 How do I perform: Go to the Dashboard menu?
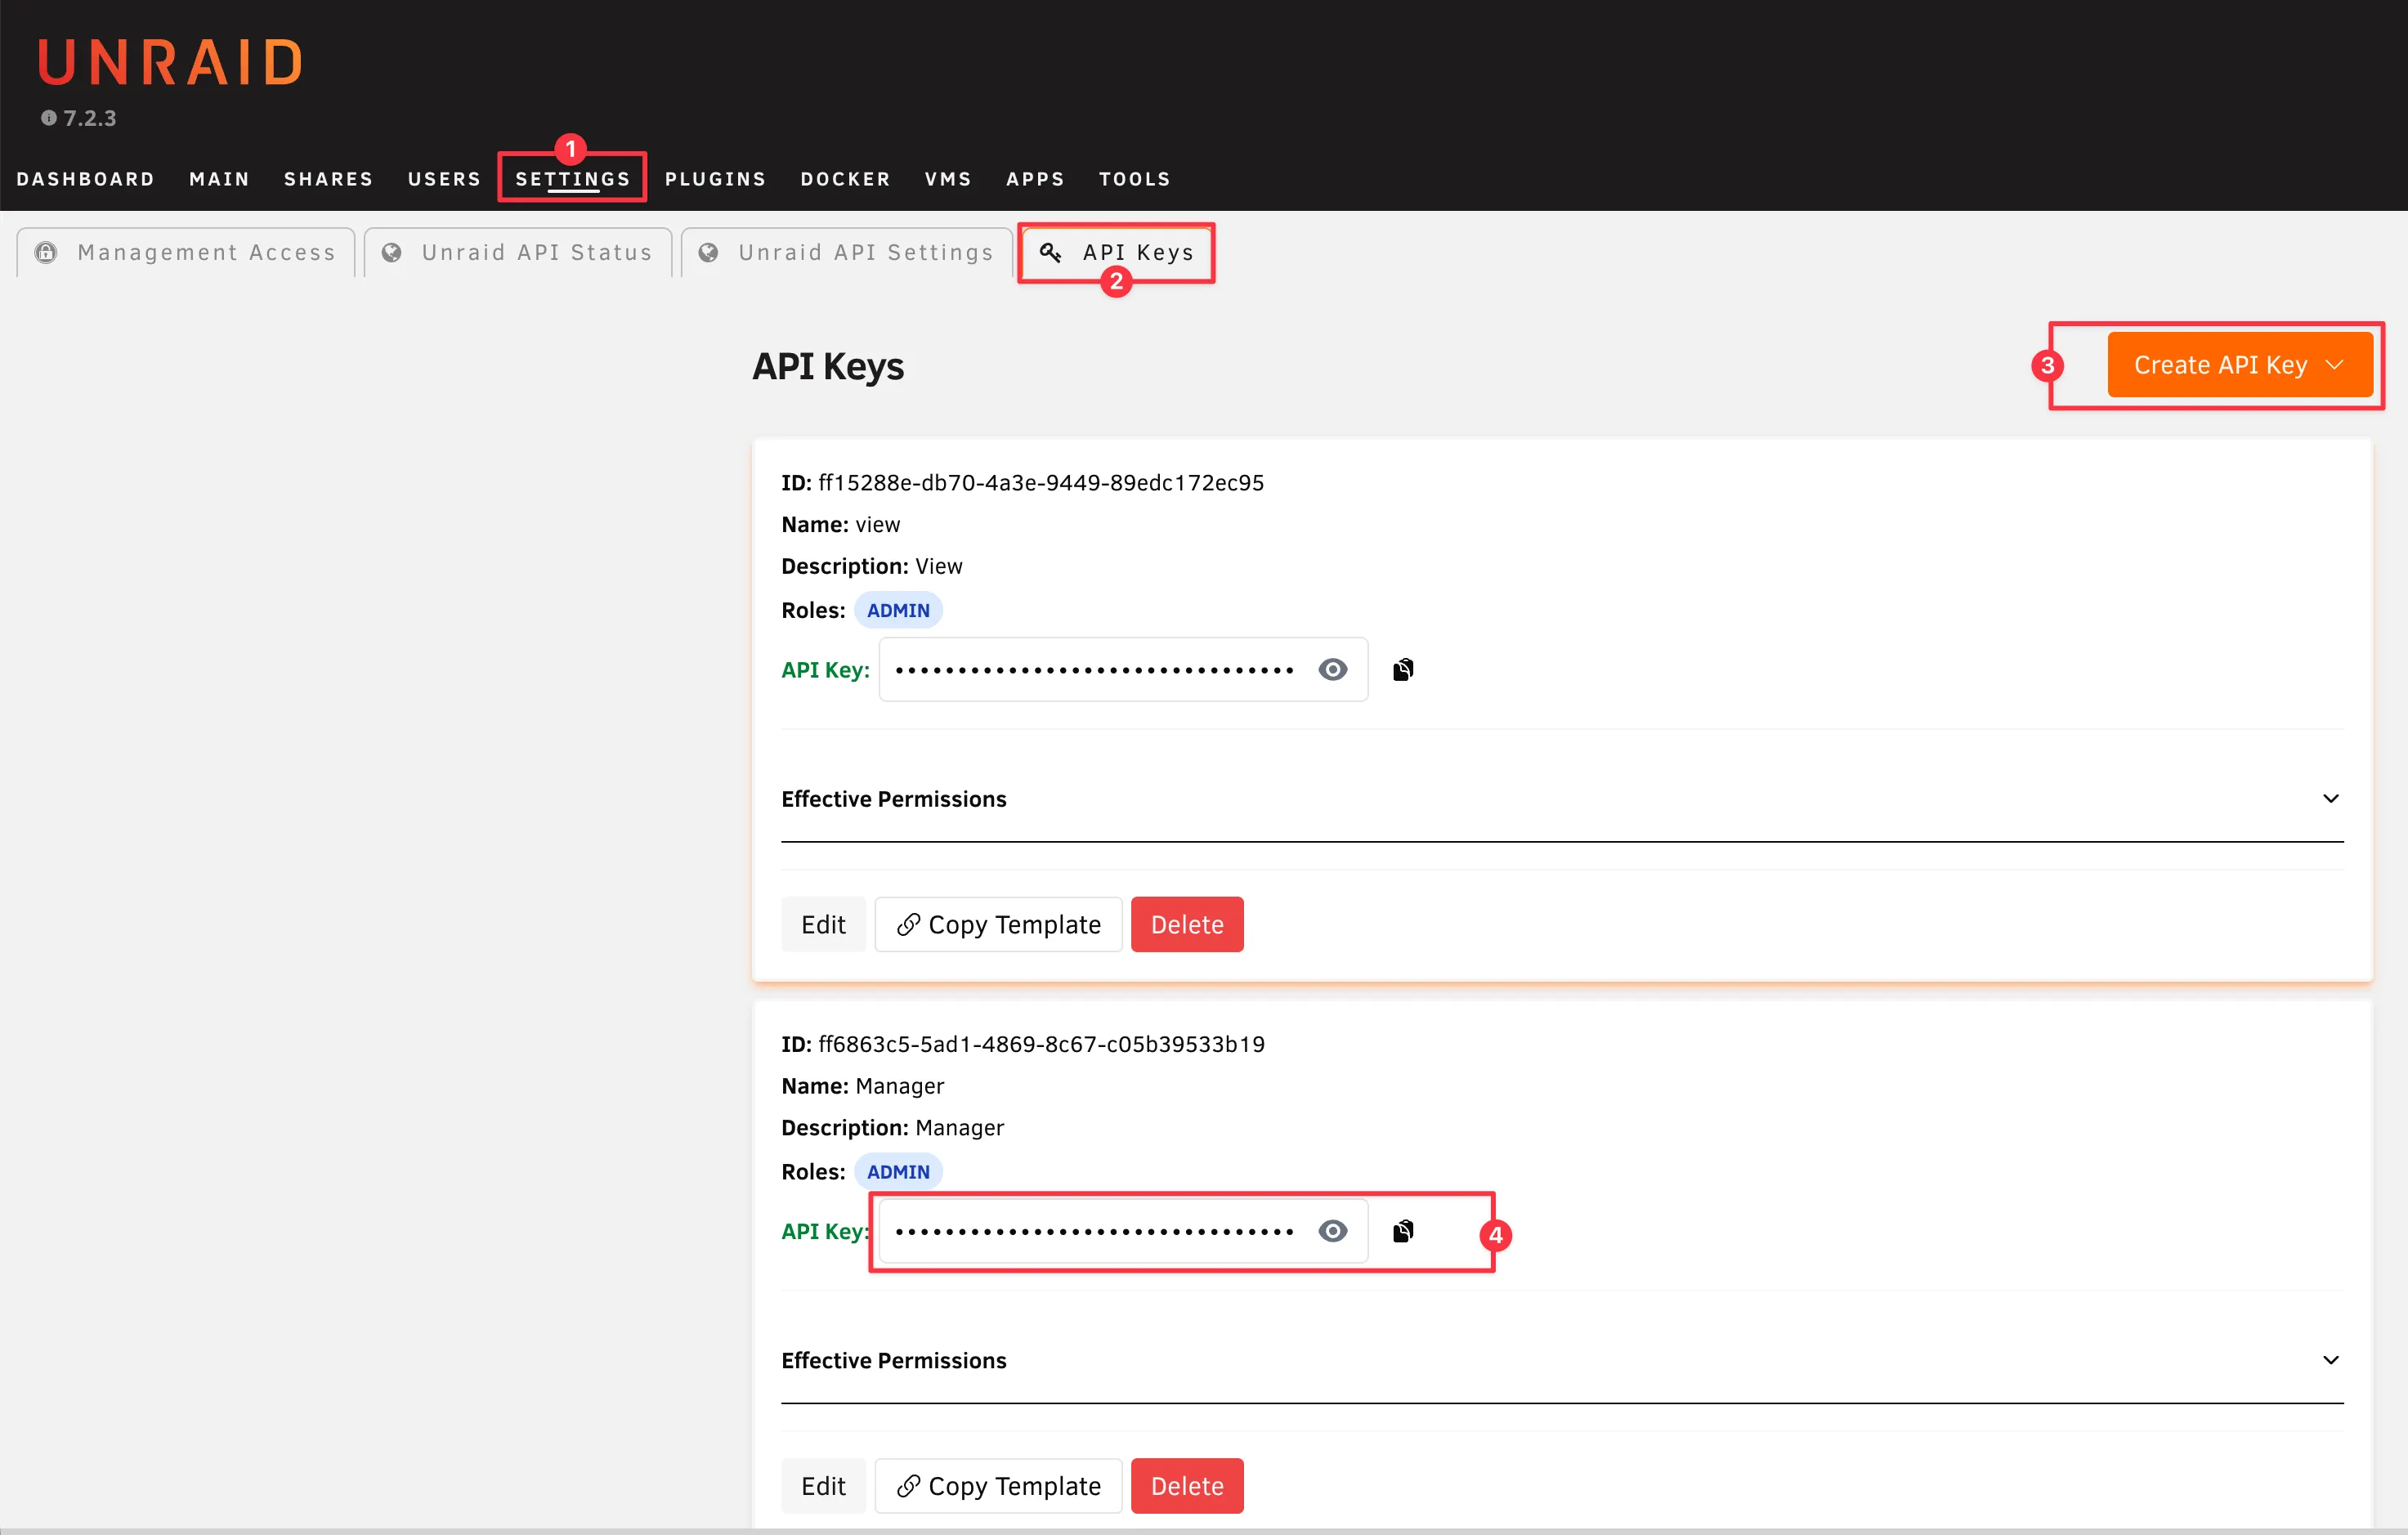[86, 179]
